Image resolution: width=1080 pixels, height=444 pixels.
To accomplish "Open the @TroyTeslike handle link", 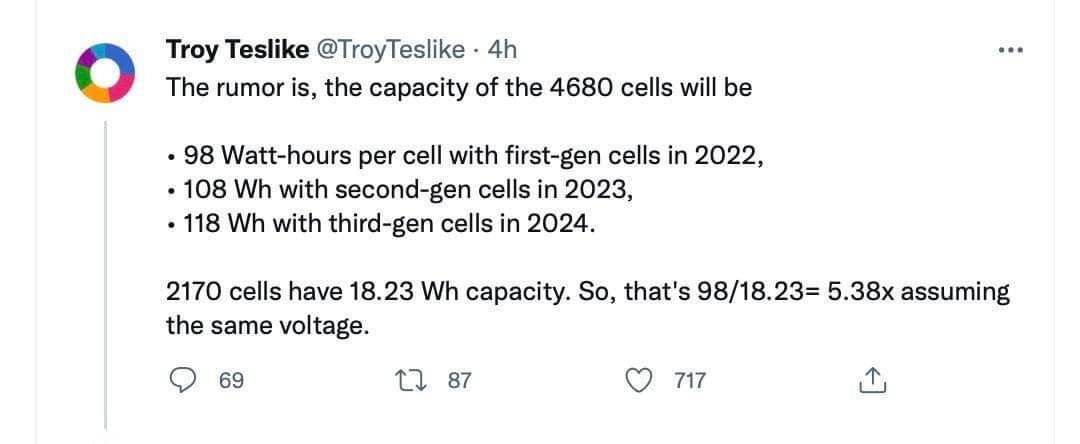I will click(390, 50).
